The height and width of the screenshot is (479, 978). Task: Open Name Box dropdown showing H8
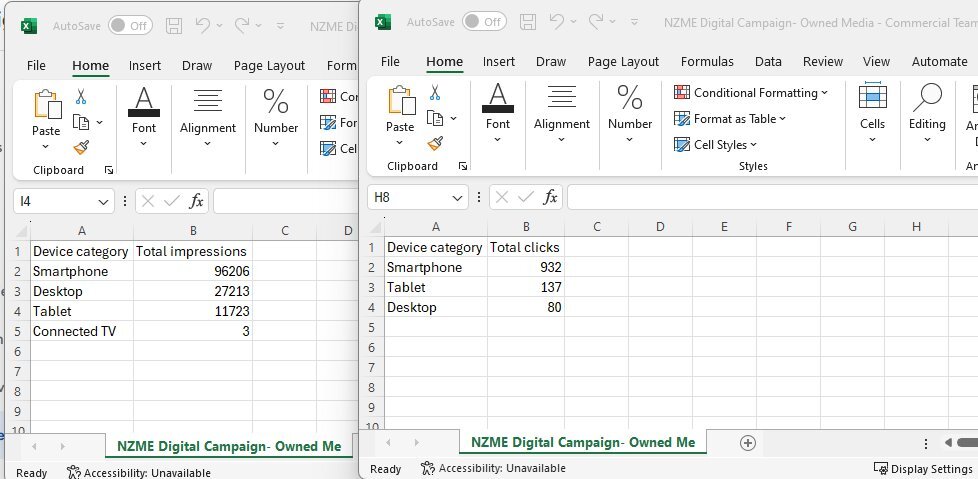458,198
